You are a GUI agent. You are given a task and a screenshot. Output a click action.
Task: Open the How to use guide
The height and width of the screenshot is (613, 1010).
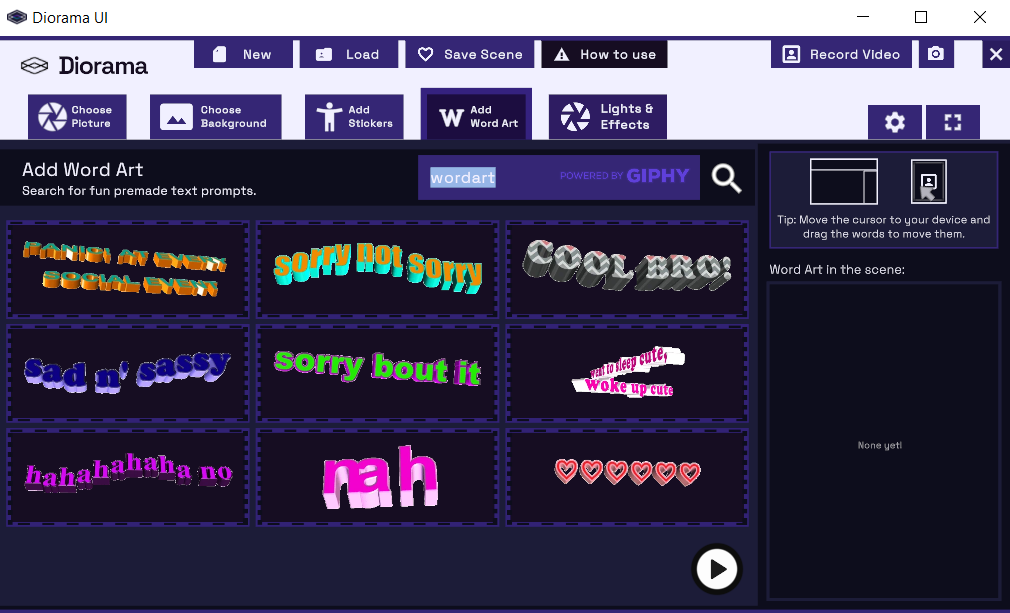click(x=604, y=54)
